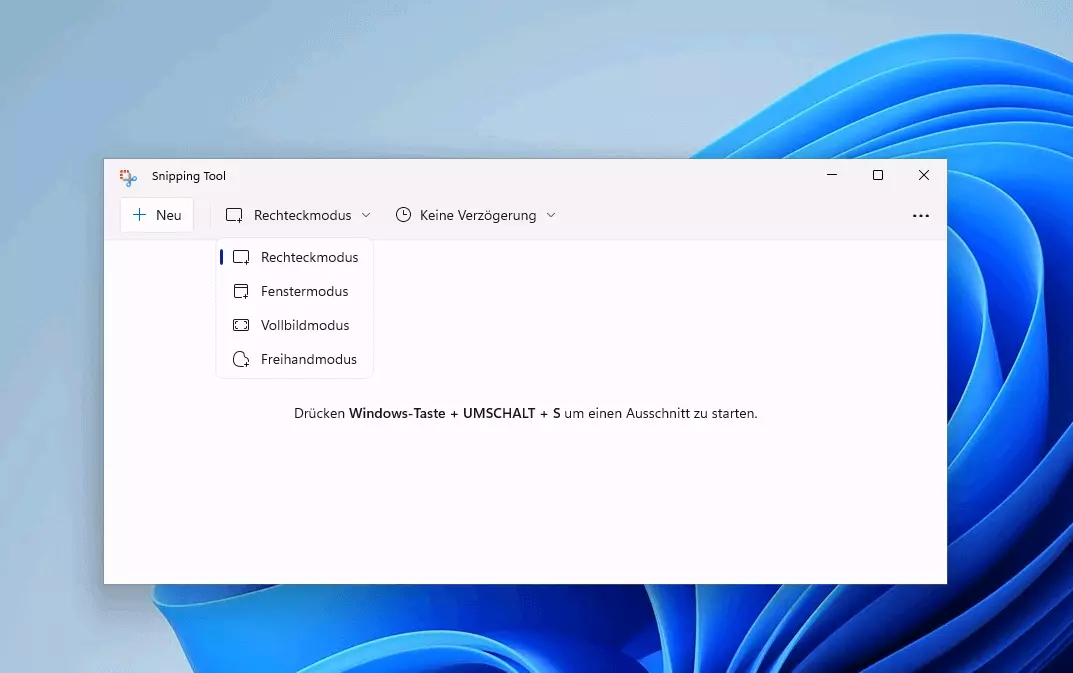Click the Snipping Tool scissors icon in title bar
This screenshot has width=1073, height=673.
[128, 177]
